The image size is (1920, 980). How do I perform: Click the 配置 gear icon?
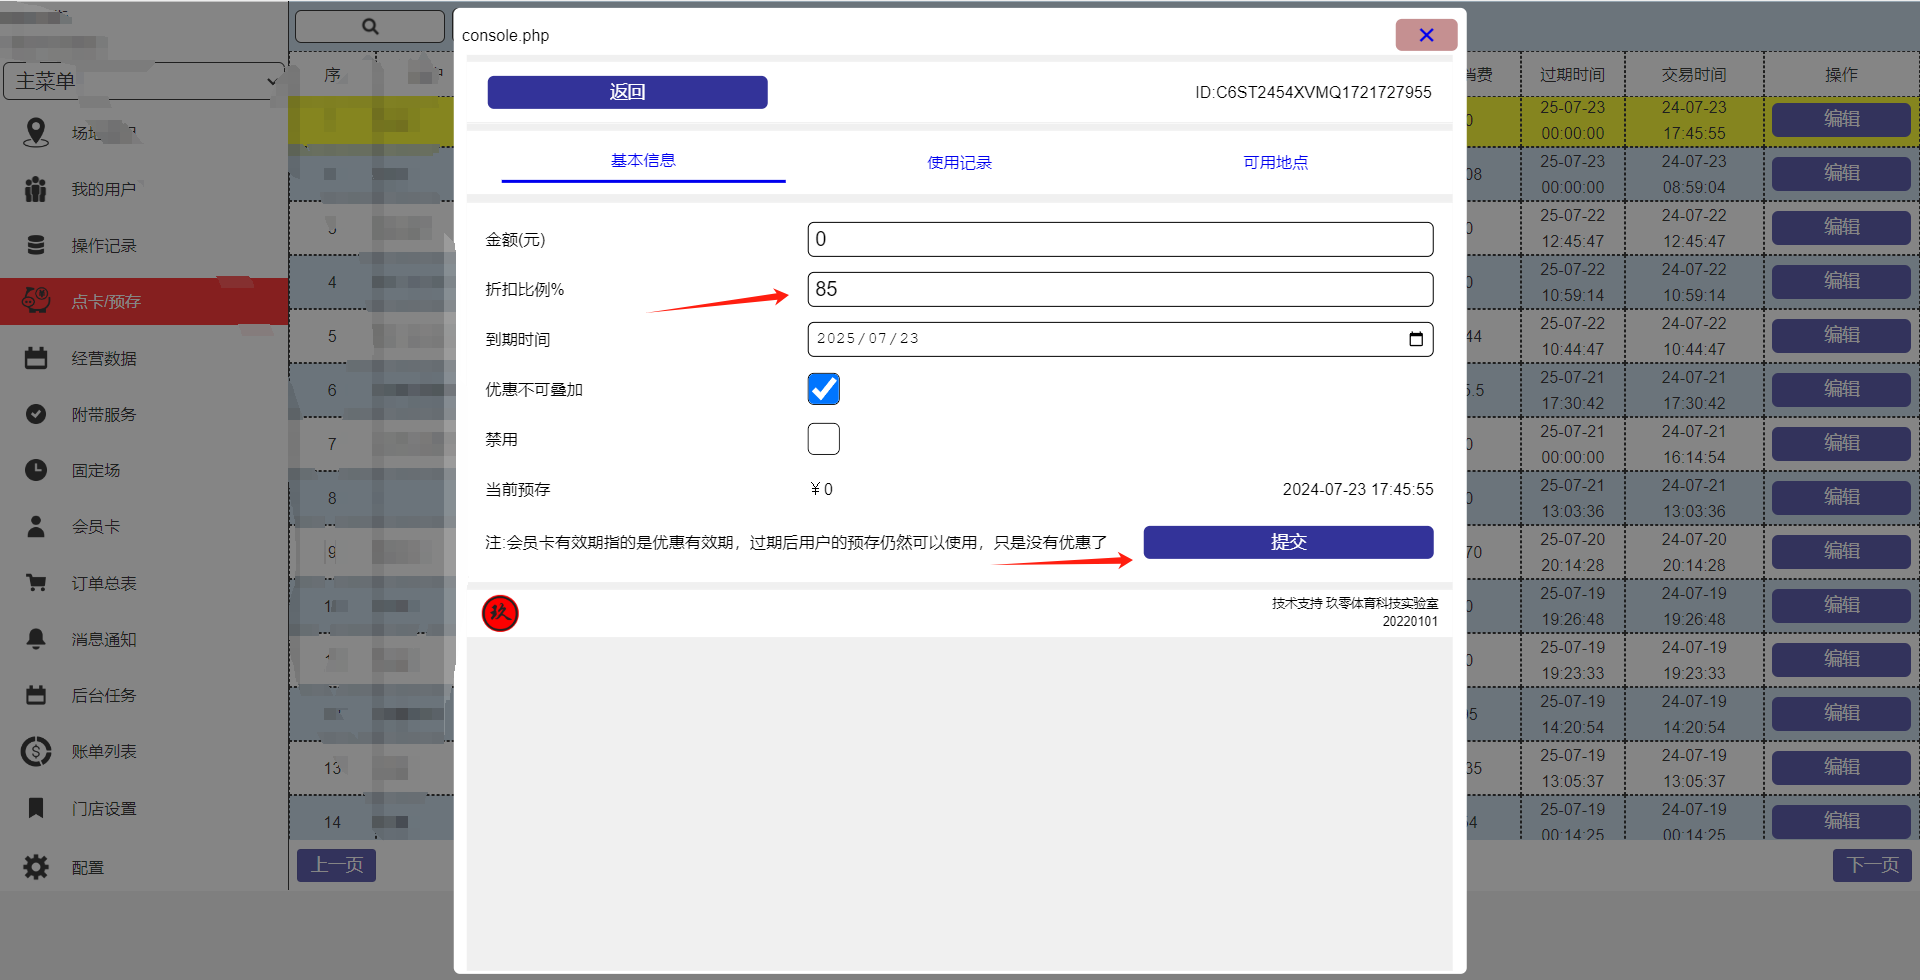pos(36,867)
